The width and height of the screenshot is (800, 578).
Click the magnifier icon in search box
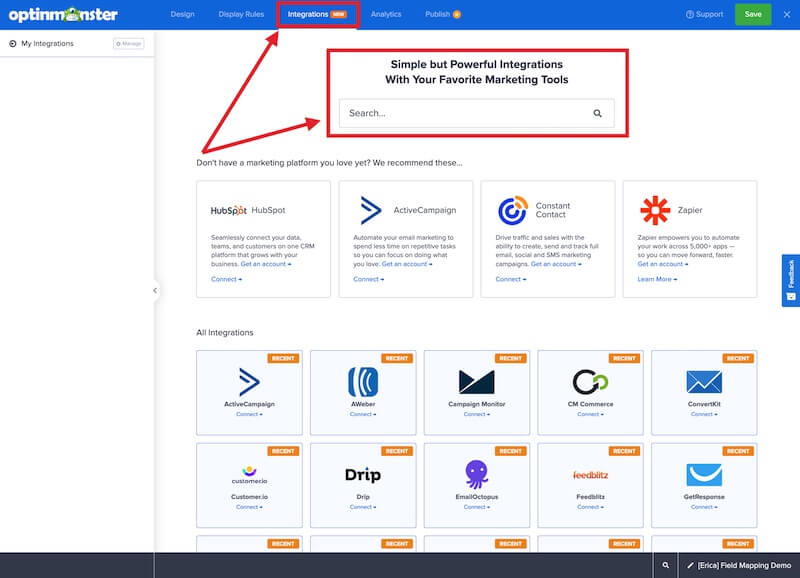pyautogui.click(x=597, y=113)
